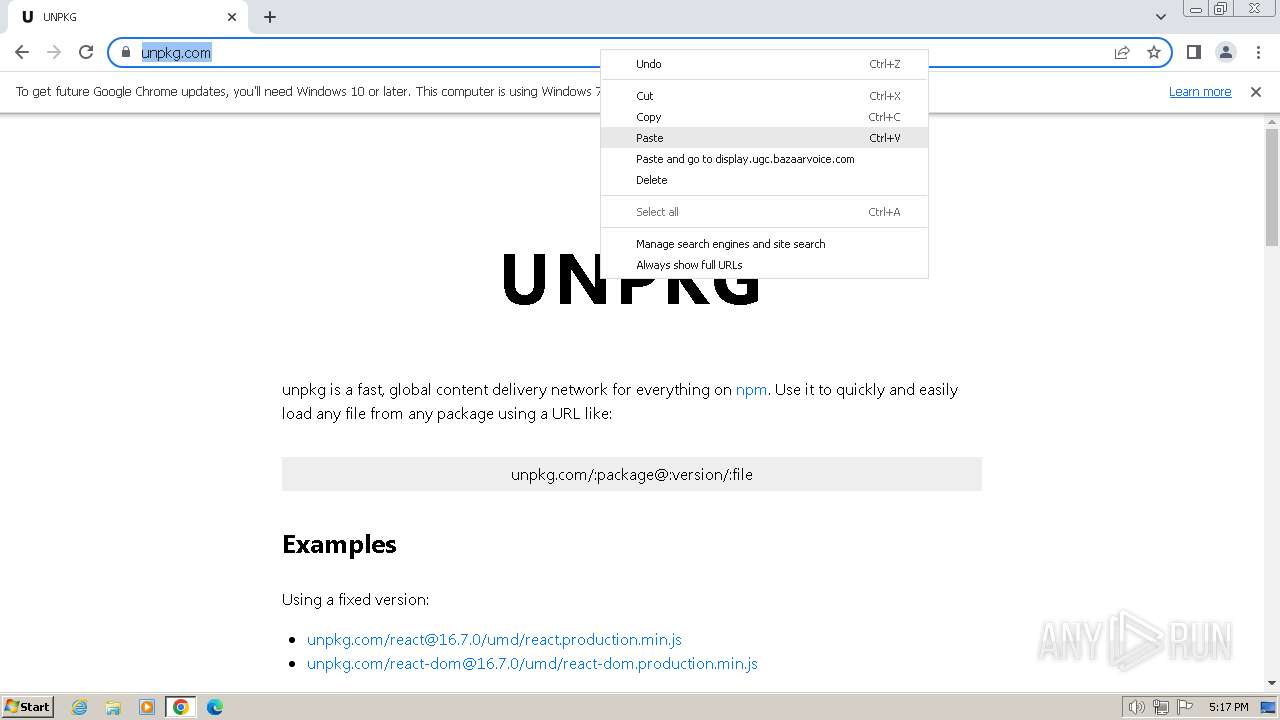Toggle the side panel icon
Screen dimensions: 1280x720
pos(1193,52)
